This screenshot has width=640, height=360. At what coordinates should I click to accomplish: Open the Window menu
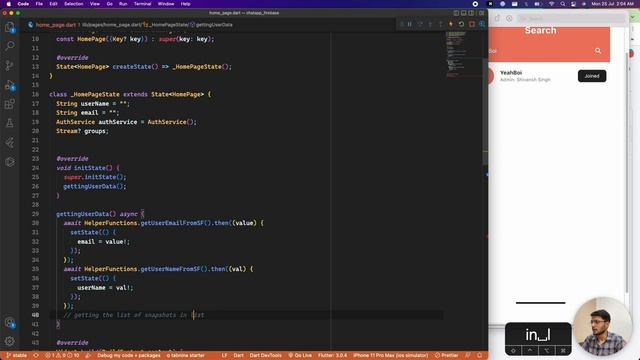pos(166,4)
